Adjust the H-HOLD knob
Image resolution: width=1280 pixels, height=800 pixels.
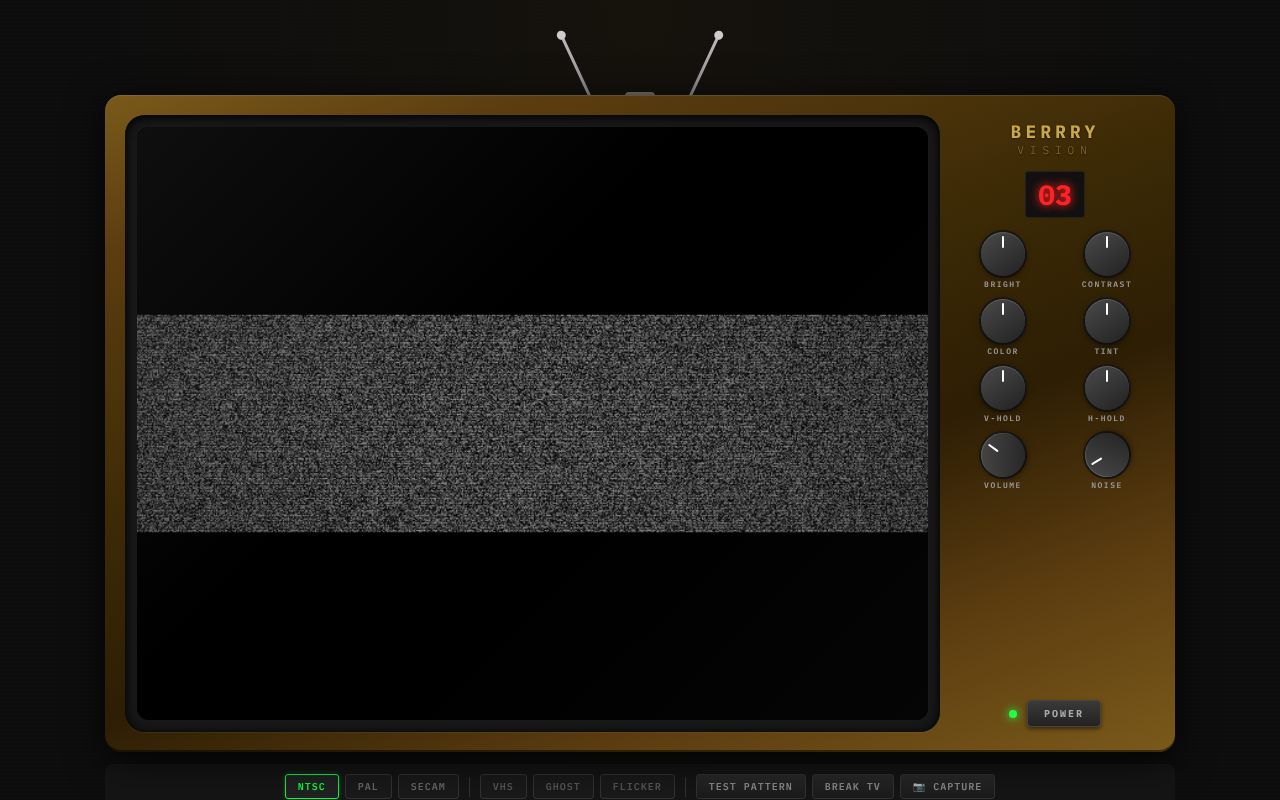[x=1106, y=387]
